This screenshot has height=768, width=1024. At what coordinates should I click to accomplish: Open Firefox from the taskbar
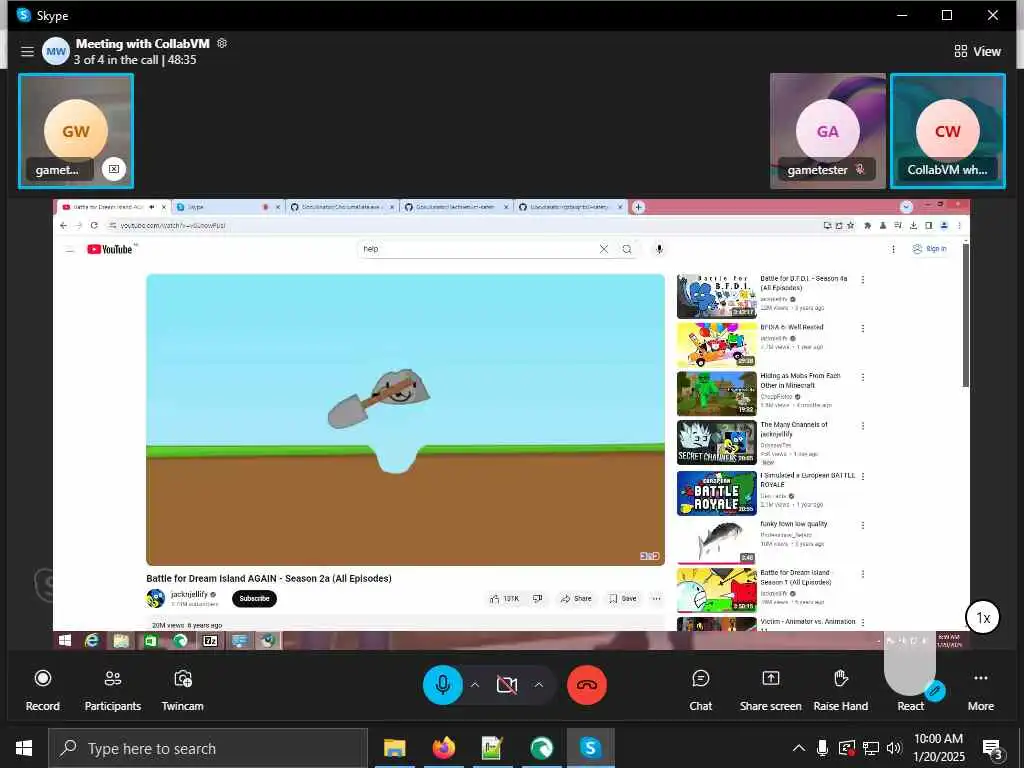point(443,748)
